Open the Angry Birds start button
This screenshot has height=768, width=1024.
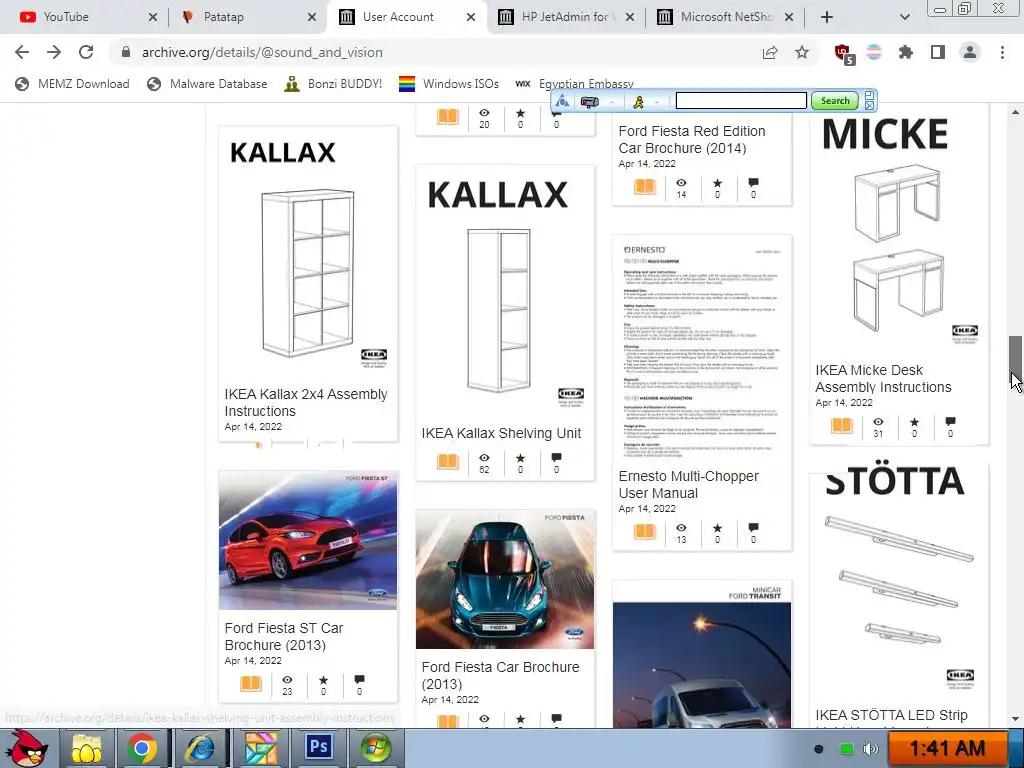point(26,748)
